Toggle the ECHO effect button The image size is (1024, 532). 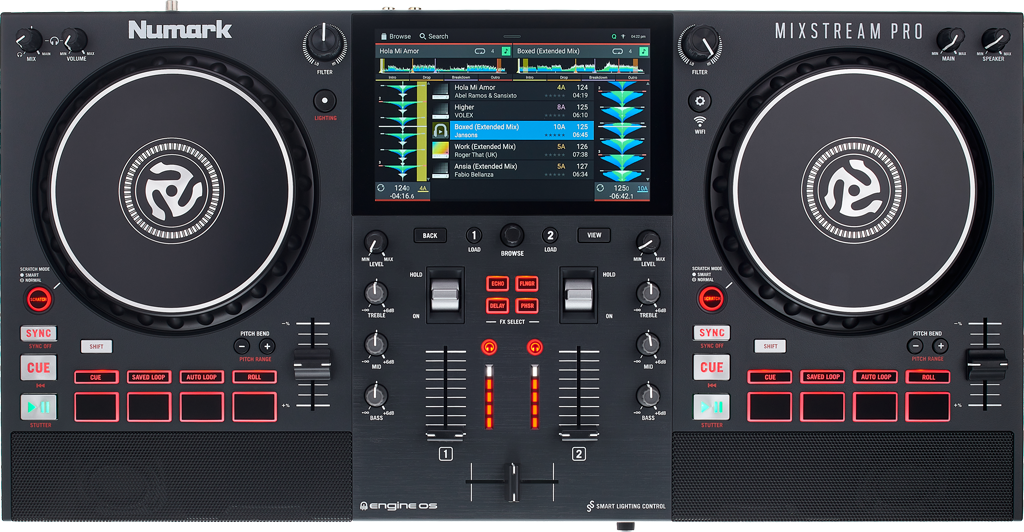(498, 283)
